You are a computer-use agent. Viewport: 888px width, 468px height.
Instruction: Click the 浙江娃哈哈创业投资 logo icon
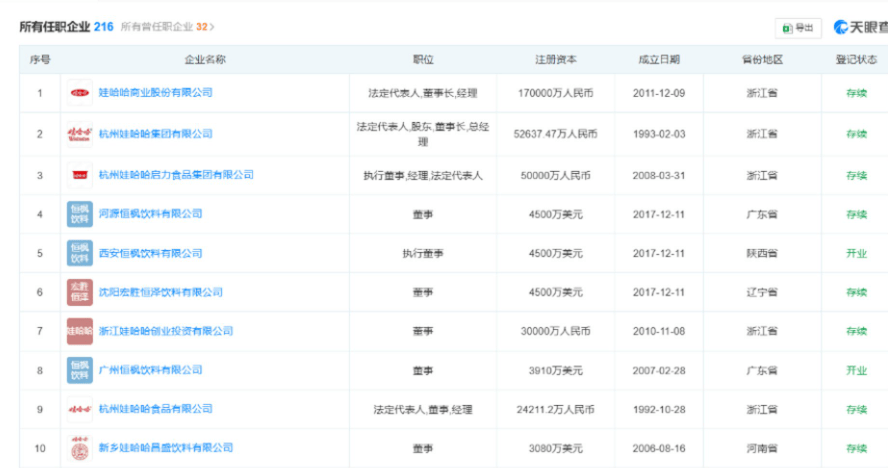point(80,331)
